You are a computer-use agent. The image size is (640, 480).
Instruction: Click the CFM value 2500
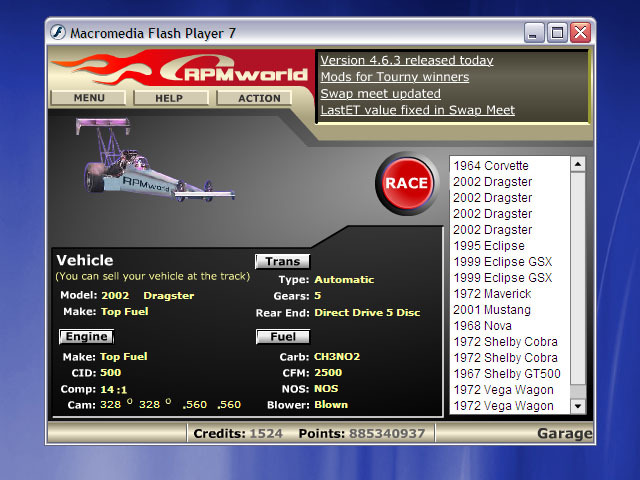point(328,372)
